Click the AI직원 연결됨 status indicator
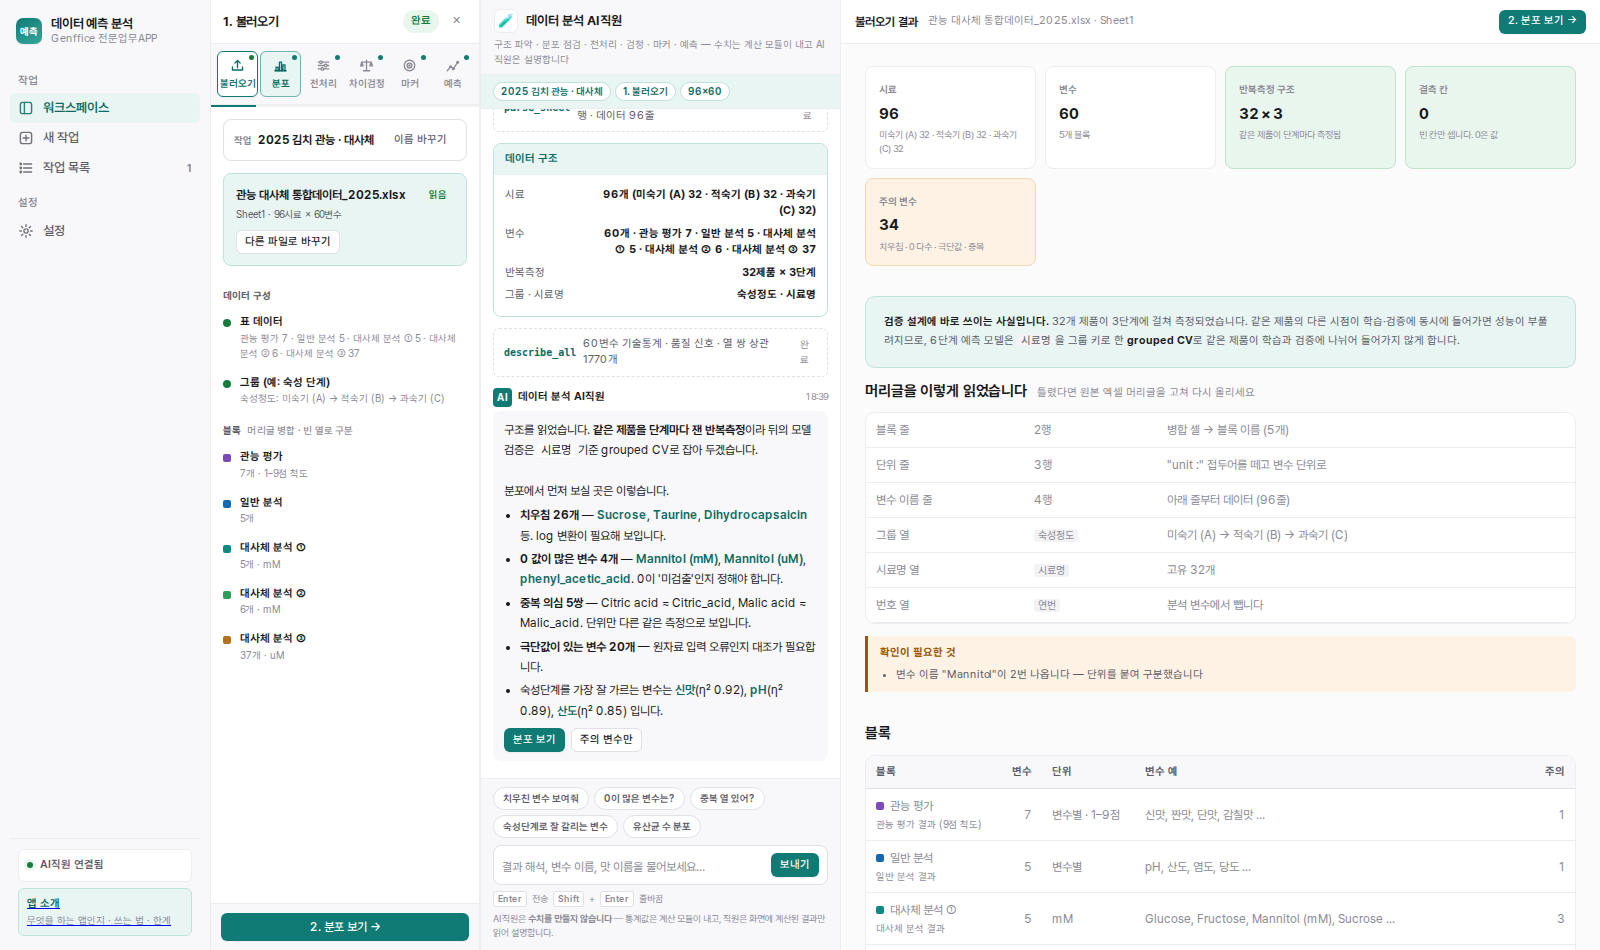1600x950 pixels. pos(105,865)
